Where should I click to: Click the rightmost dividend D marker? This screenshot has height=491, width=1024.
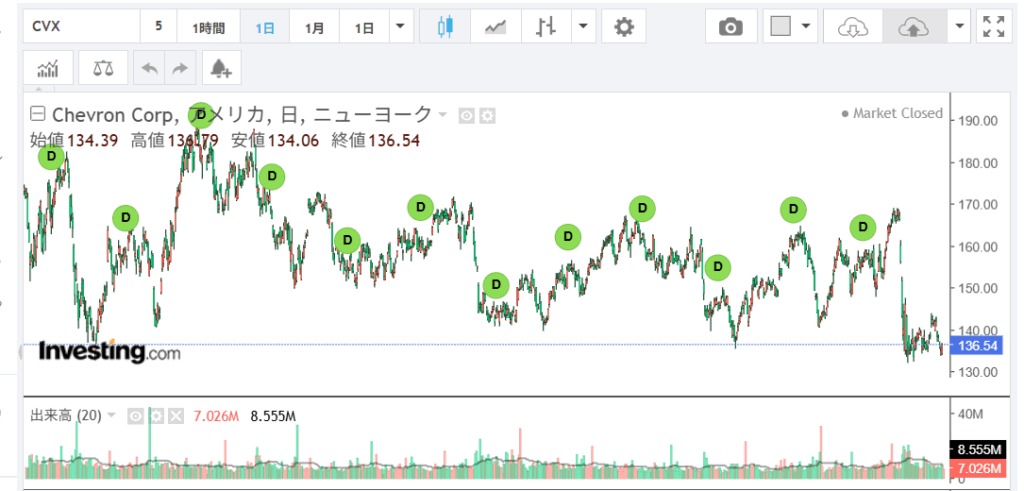[863, 227]
